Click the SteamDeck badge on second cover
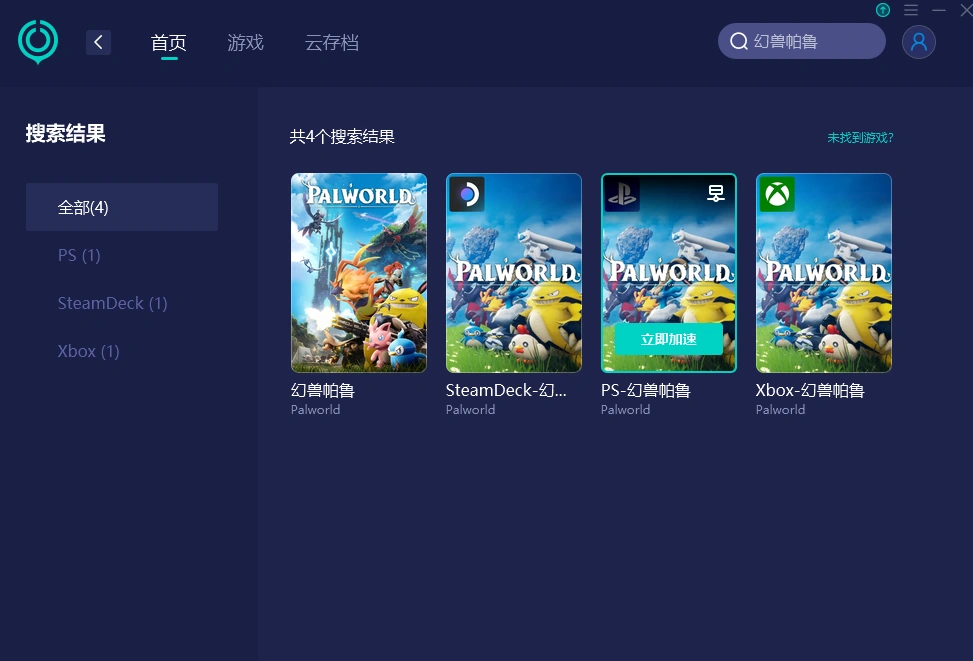This screenshot has width=973, height=661. 467,194
